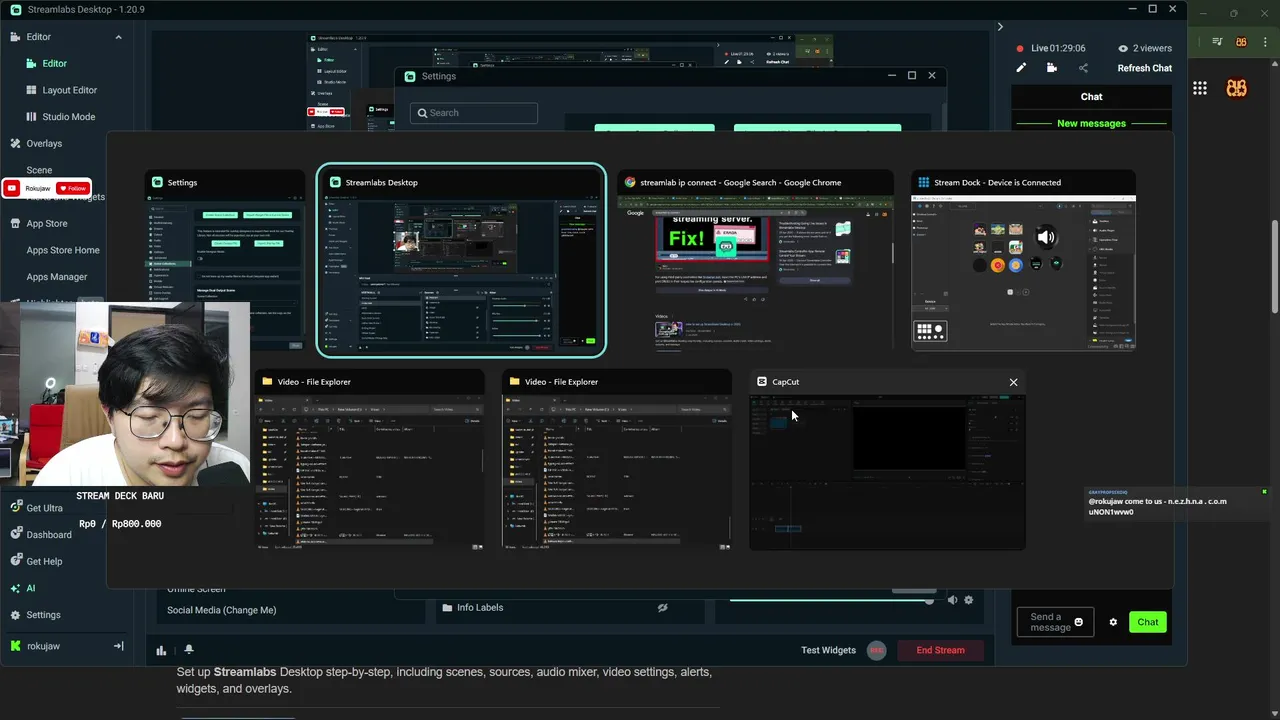Collapse the Editor section in the sidebar
Screen dimensions: 1280x720
118,37
